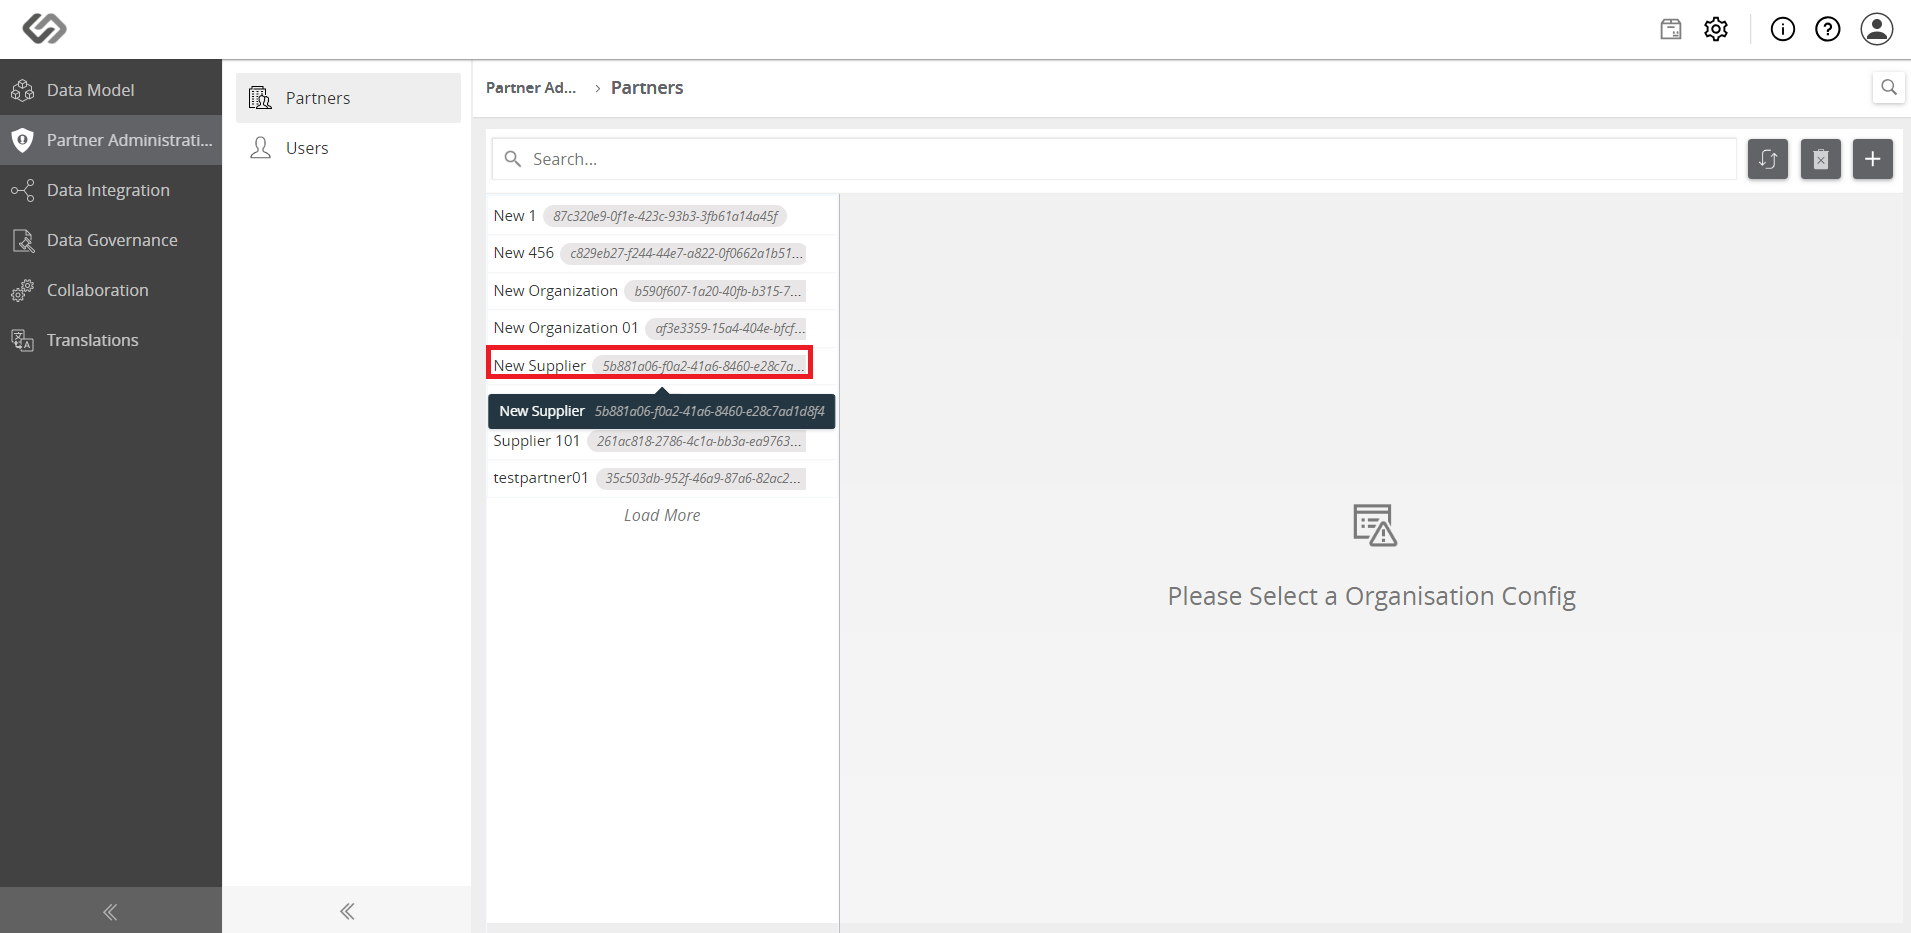Image resolution: width=1911 pixels, height=933 pixels.
Task: Select the New 456 partner row
Action: pos(662,253)
